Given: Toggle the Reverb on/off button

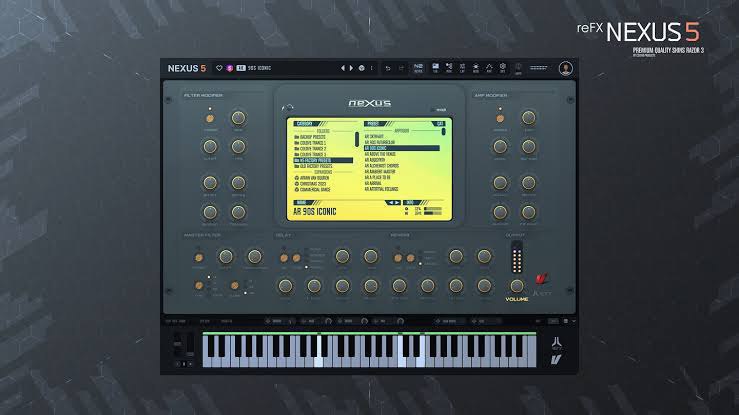Looking at the screenshot, I should [398, 258].
